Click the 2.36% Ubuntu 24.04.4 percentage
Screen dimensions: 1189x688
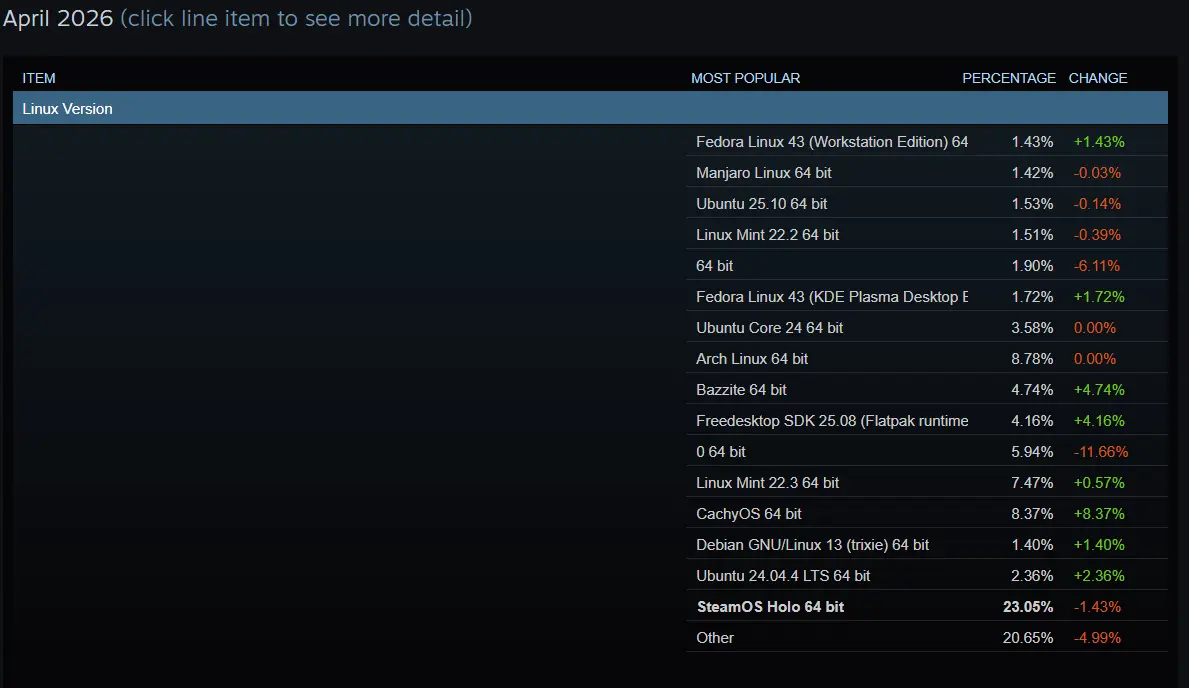pos(1032,576)
